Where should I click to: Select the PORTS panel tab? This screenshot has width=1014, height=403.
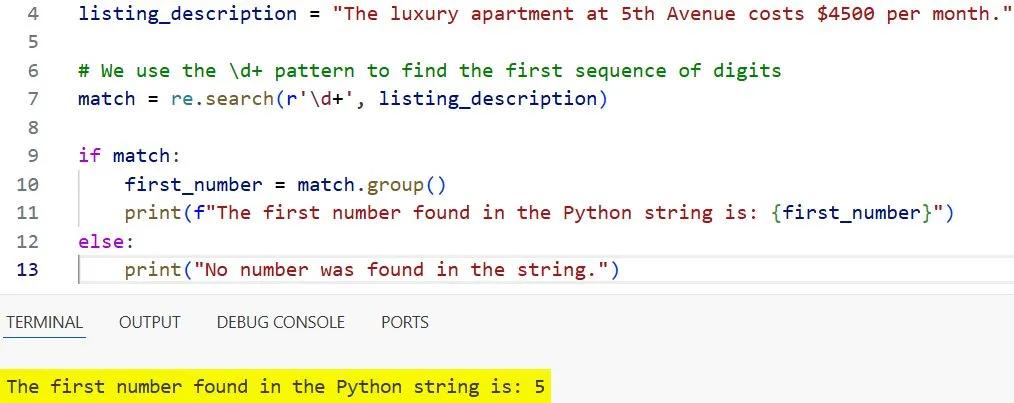[404, 322]
